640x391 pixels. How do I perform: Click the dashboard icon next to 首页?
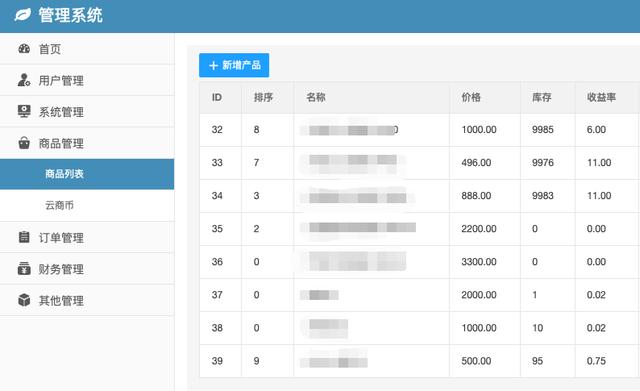click(24, 49)
